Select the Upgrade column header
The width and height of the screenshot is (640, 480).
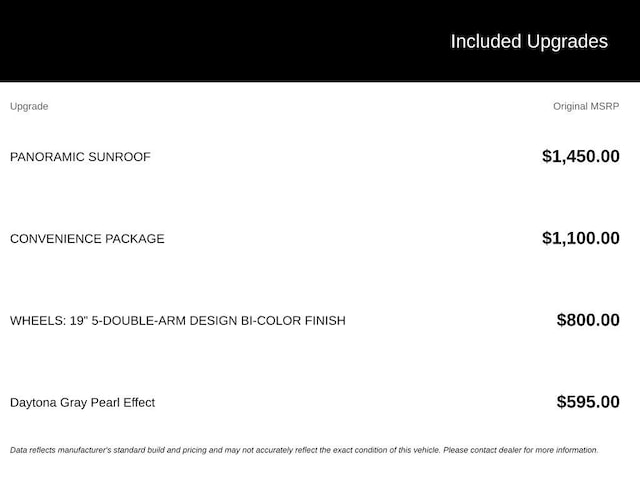tap(29, 107)
